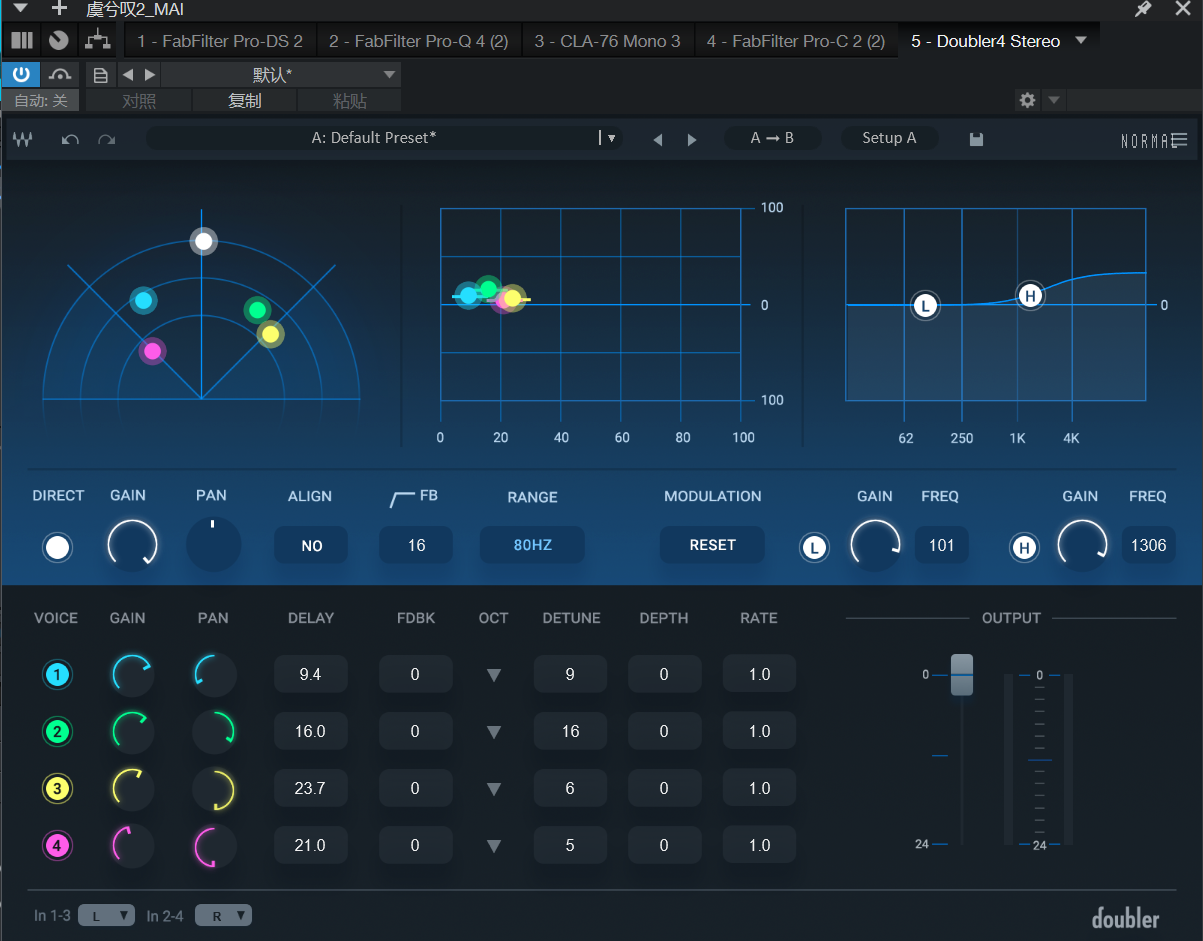Open the In 1-3 L dropdown
The image size is (1203, 941).
pyautogui.click(x=106, y=915)
